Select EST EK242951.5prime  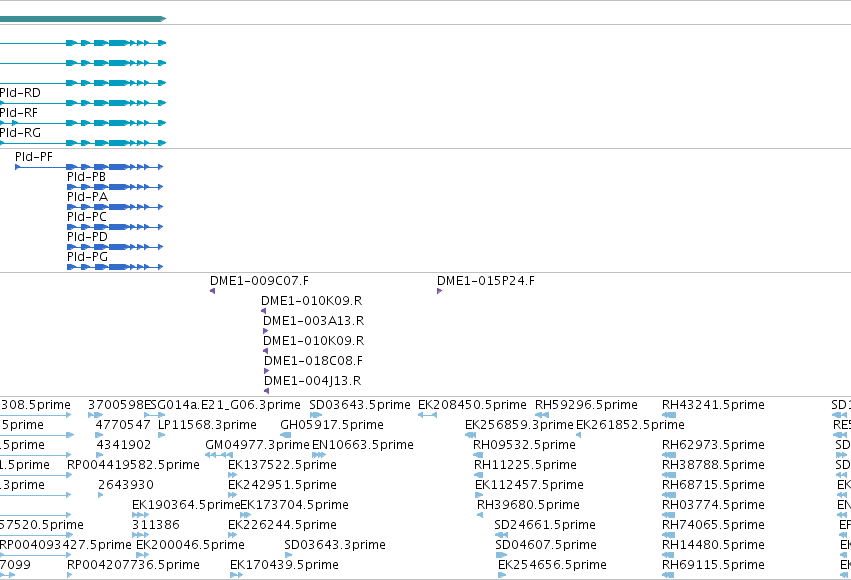[282, 485]
